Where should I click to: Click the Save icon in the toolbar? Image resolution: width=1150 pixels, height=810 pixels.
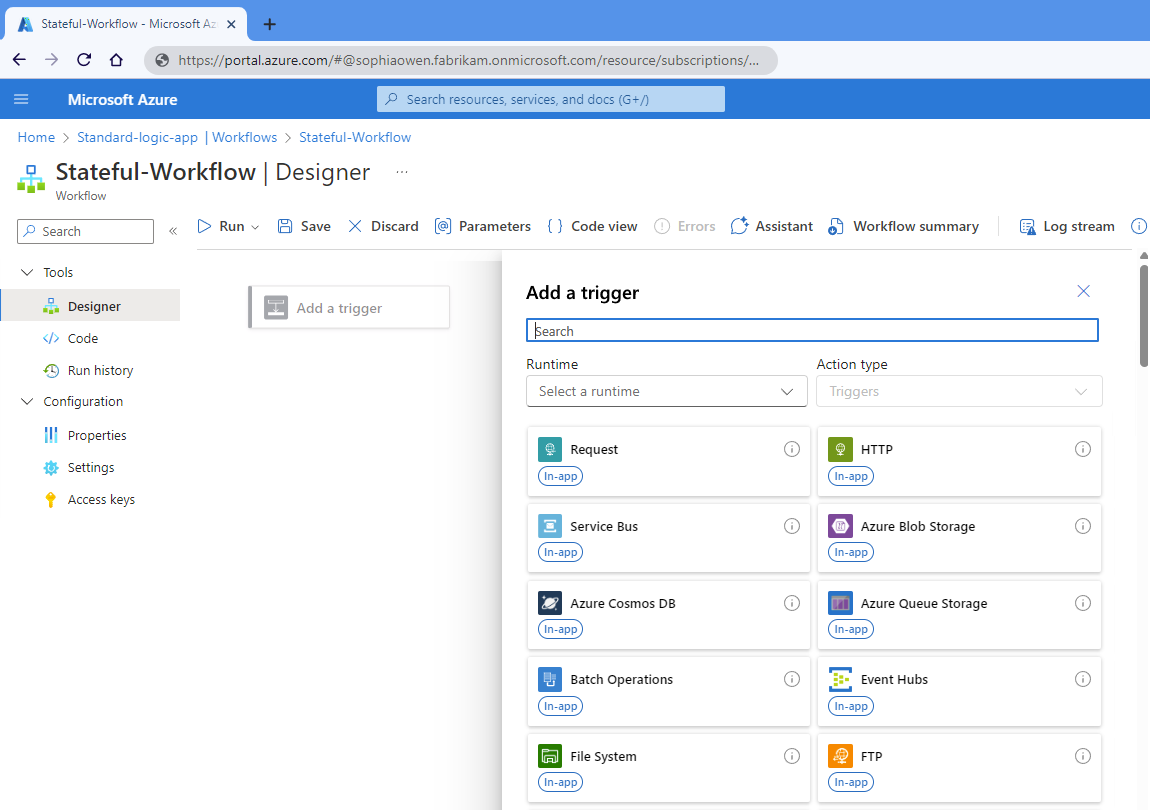coord(285,226)
